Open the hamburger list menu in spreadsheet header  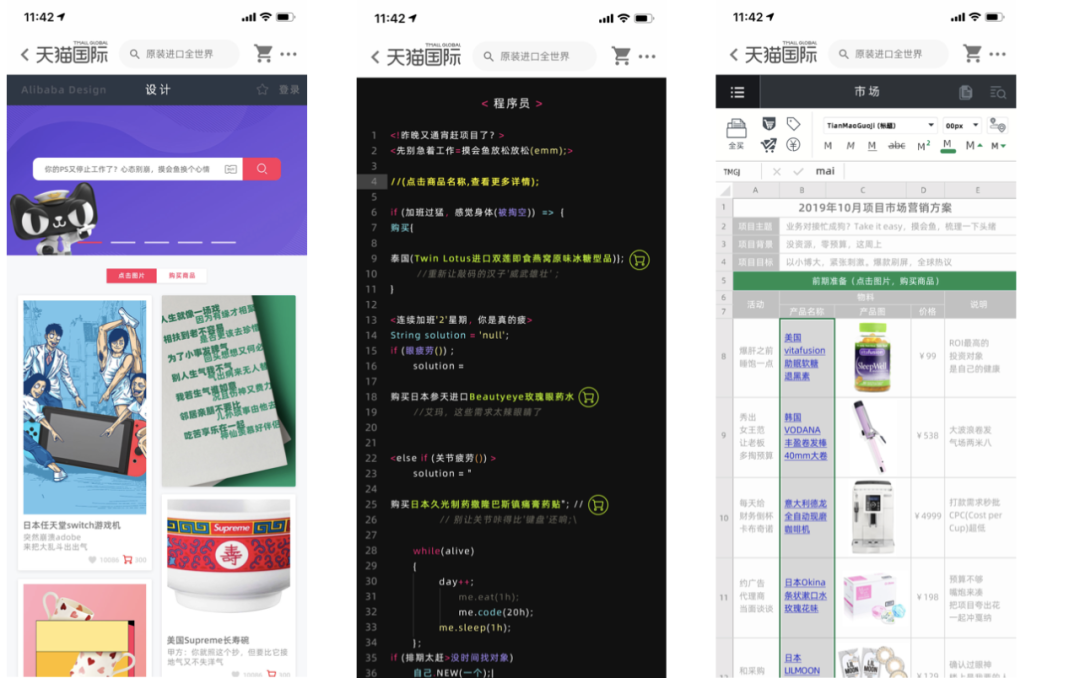coord(737,92)
